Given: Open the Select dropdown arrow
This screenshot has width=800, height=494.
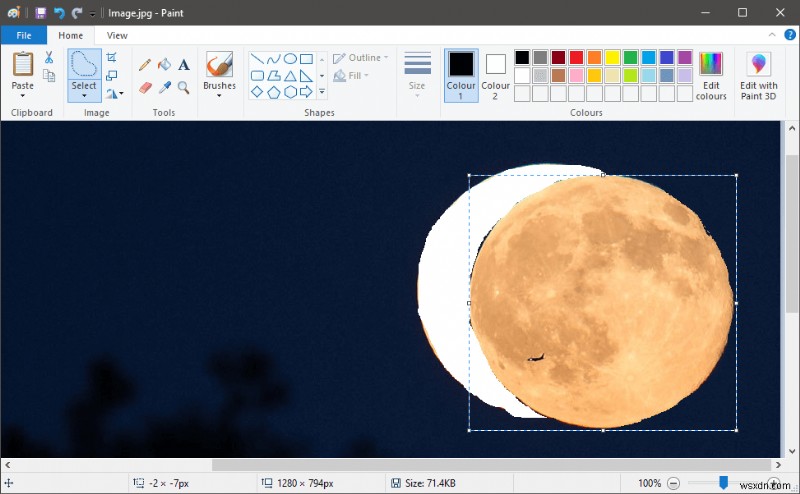Looking at the screenshot, I should coord(84,97).
